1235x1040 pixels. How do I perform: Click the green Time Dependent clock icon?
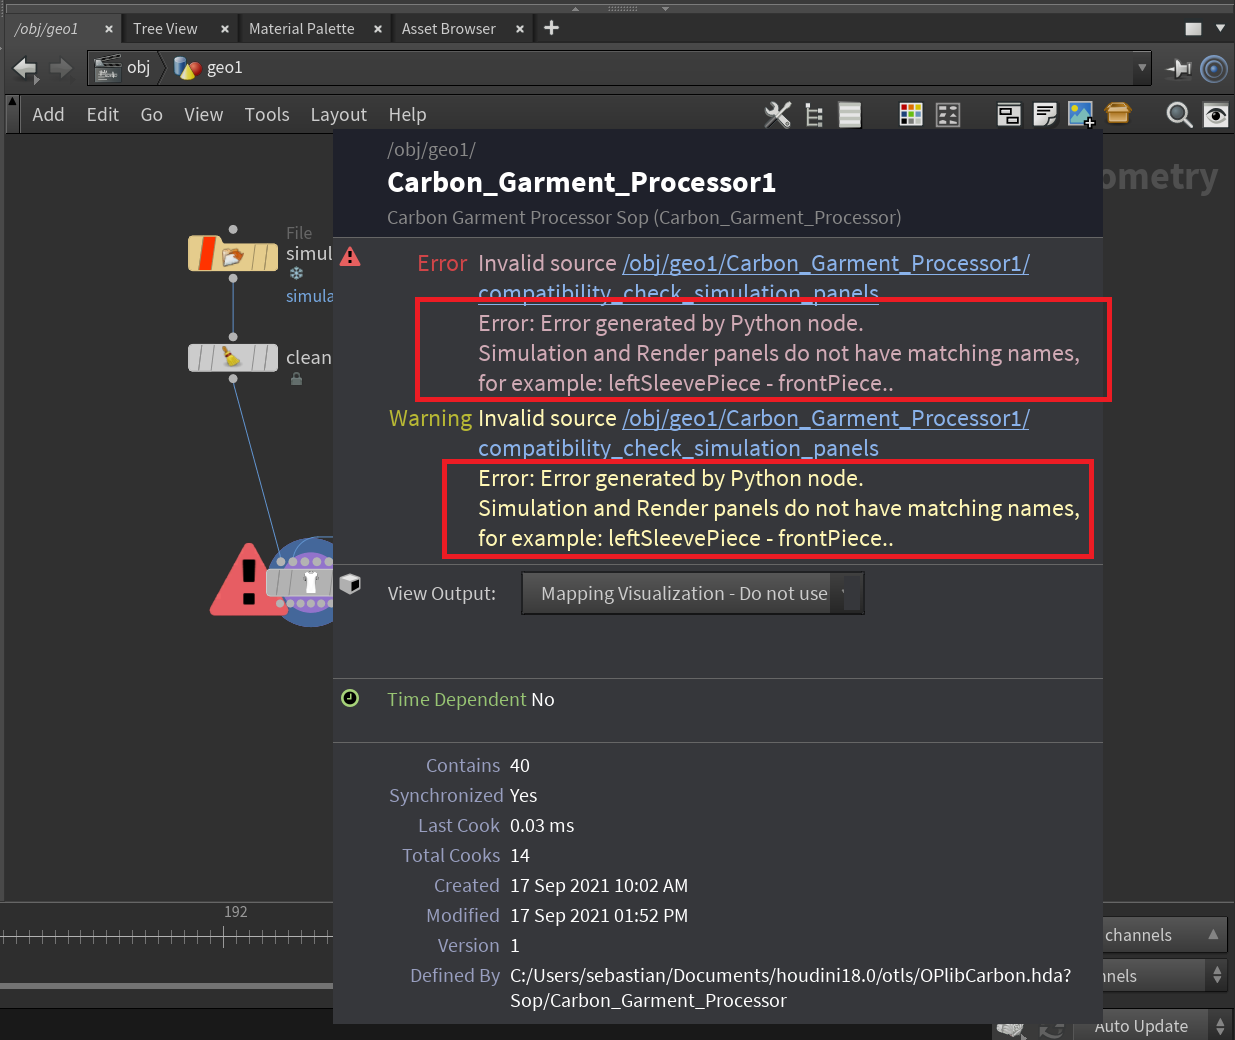click(350, 698)
